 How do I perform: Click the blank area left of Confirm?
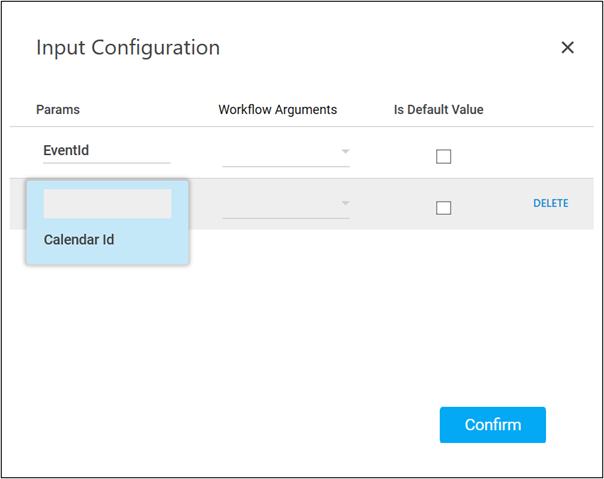point(250,425)
